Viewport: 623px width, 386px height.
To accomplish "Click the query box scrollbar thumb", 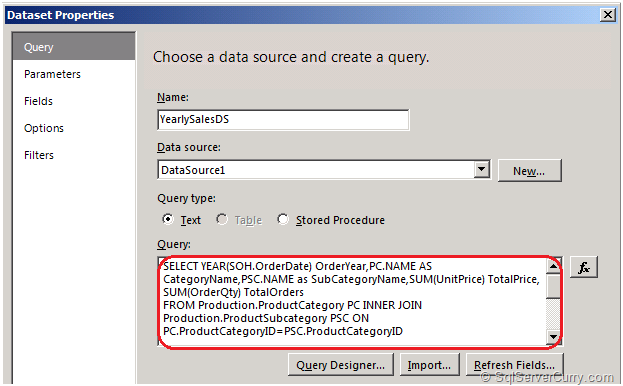I will click(553, 286).
